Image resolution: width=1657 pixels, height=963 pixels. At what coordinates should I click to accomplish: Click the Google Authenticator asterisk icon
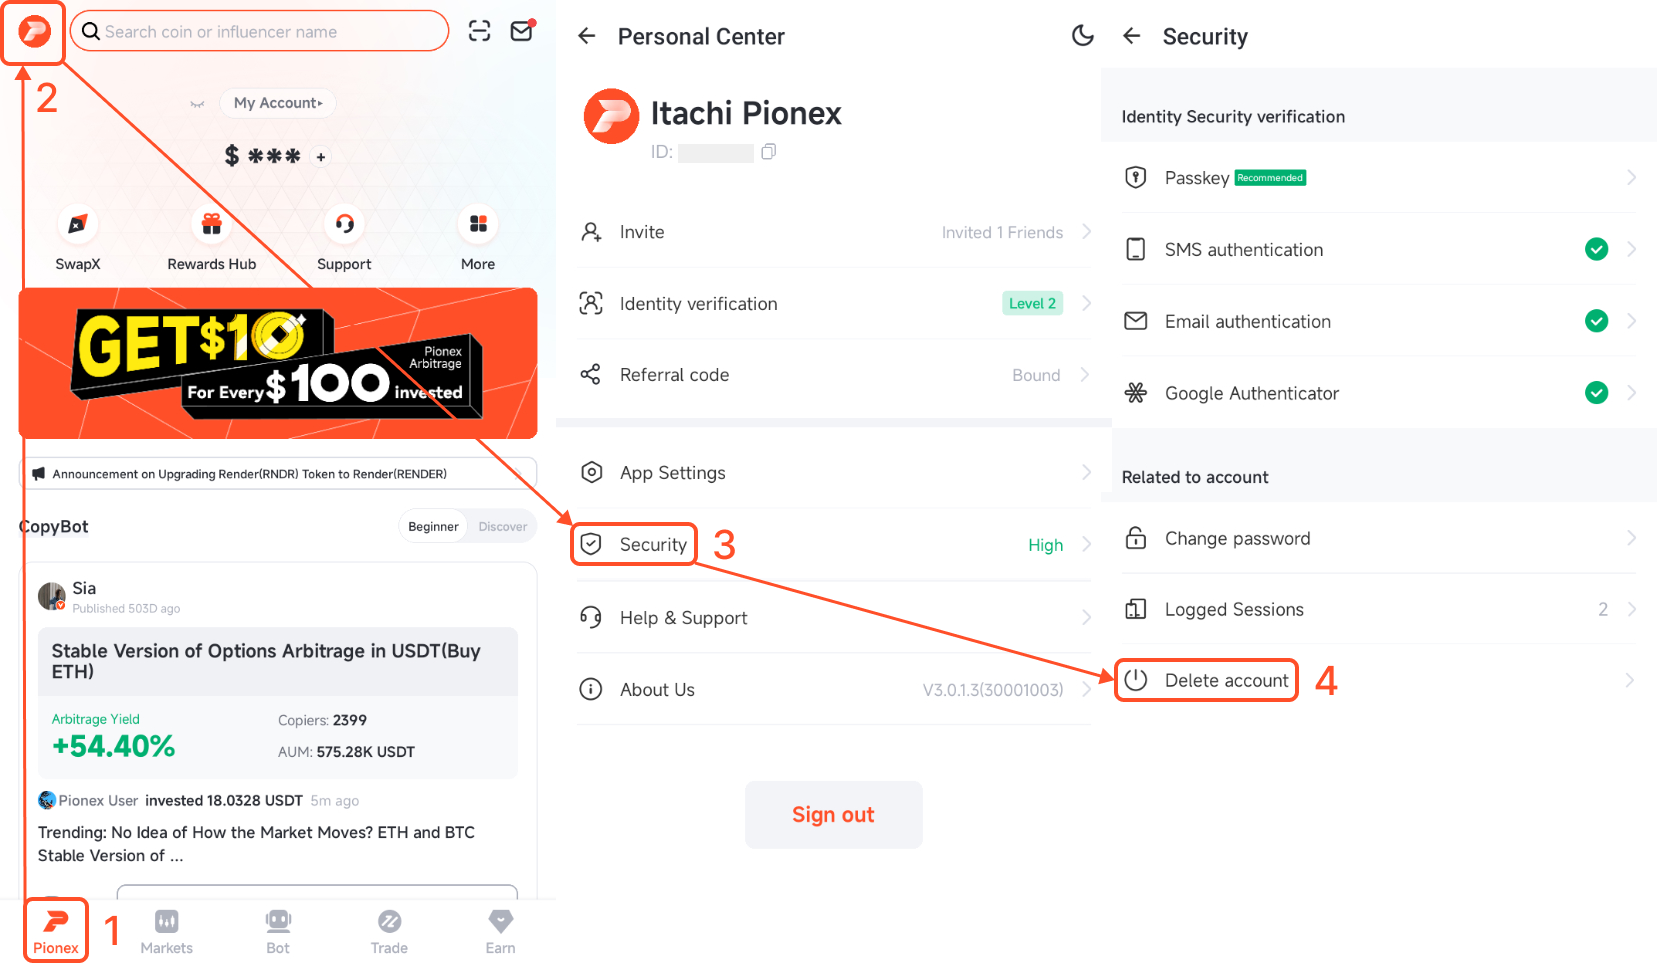[1136, 393]
